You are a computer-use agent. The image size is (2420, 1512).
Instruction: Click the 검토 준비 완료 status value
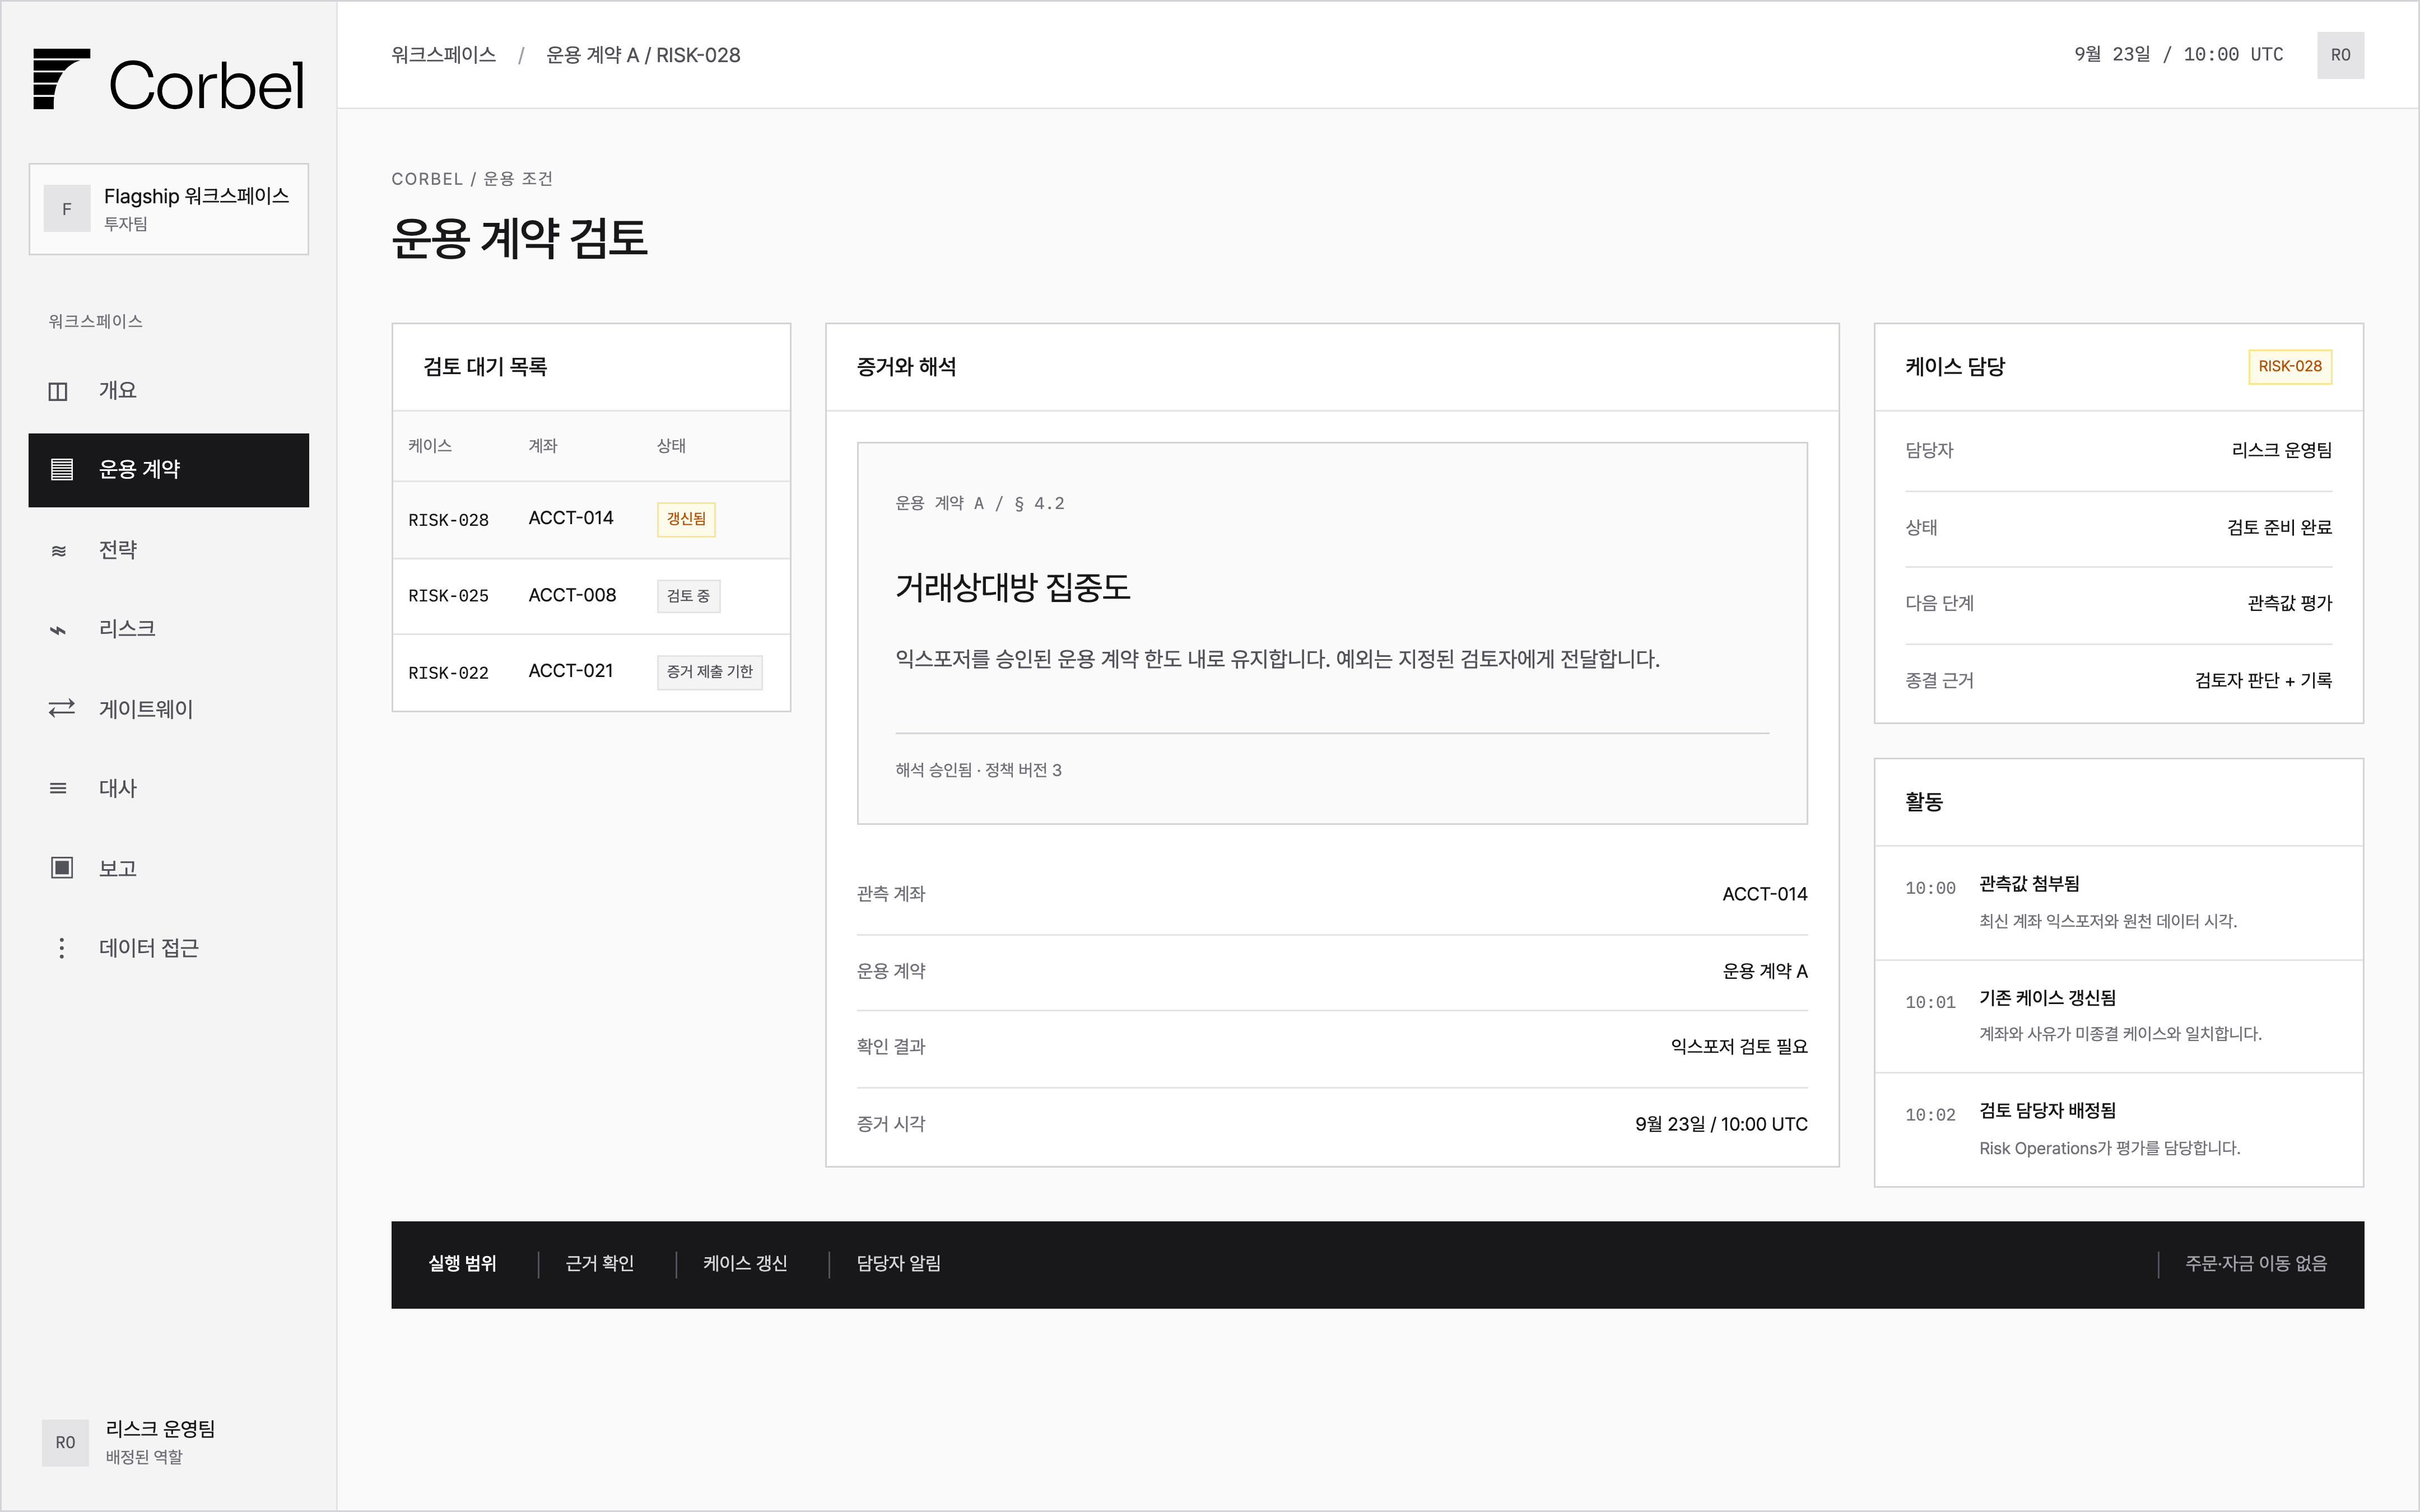coord(2279,528)
